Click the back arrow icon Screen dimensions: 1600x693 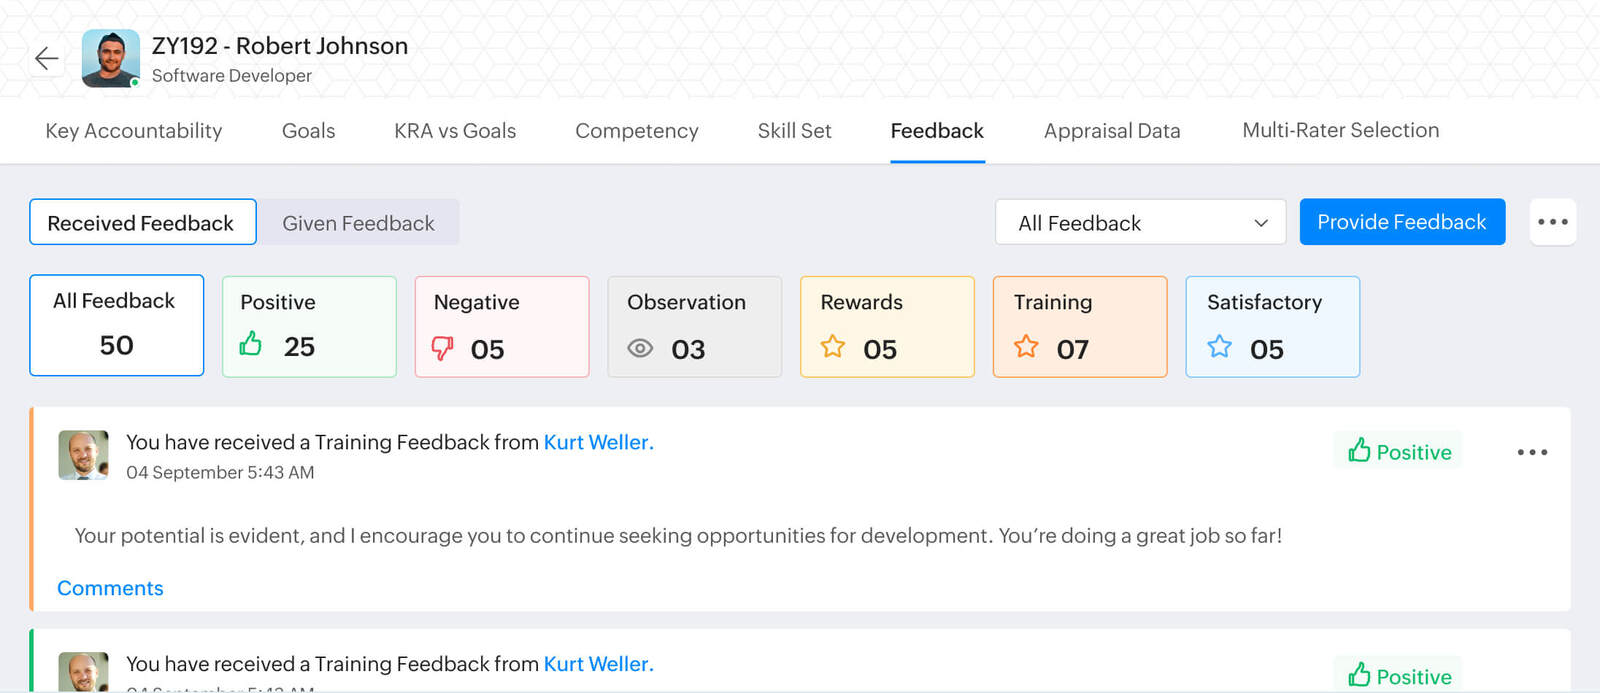click(x=46, y=59)
